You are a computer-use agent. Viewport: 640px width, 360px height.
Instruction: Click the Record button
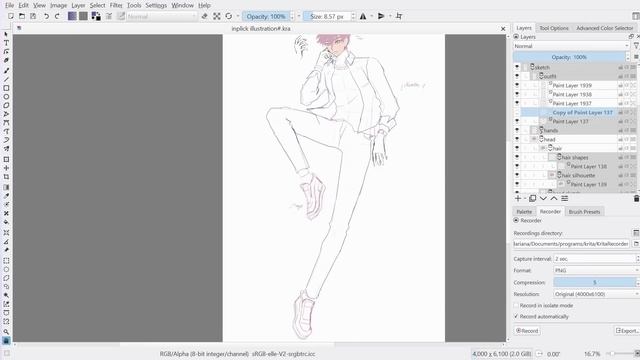pyautogui.click(x=527, y=331)
